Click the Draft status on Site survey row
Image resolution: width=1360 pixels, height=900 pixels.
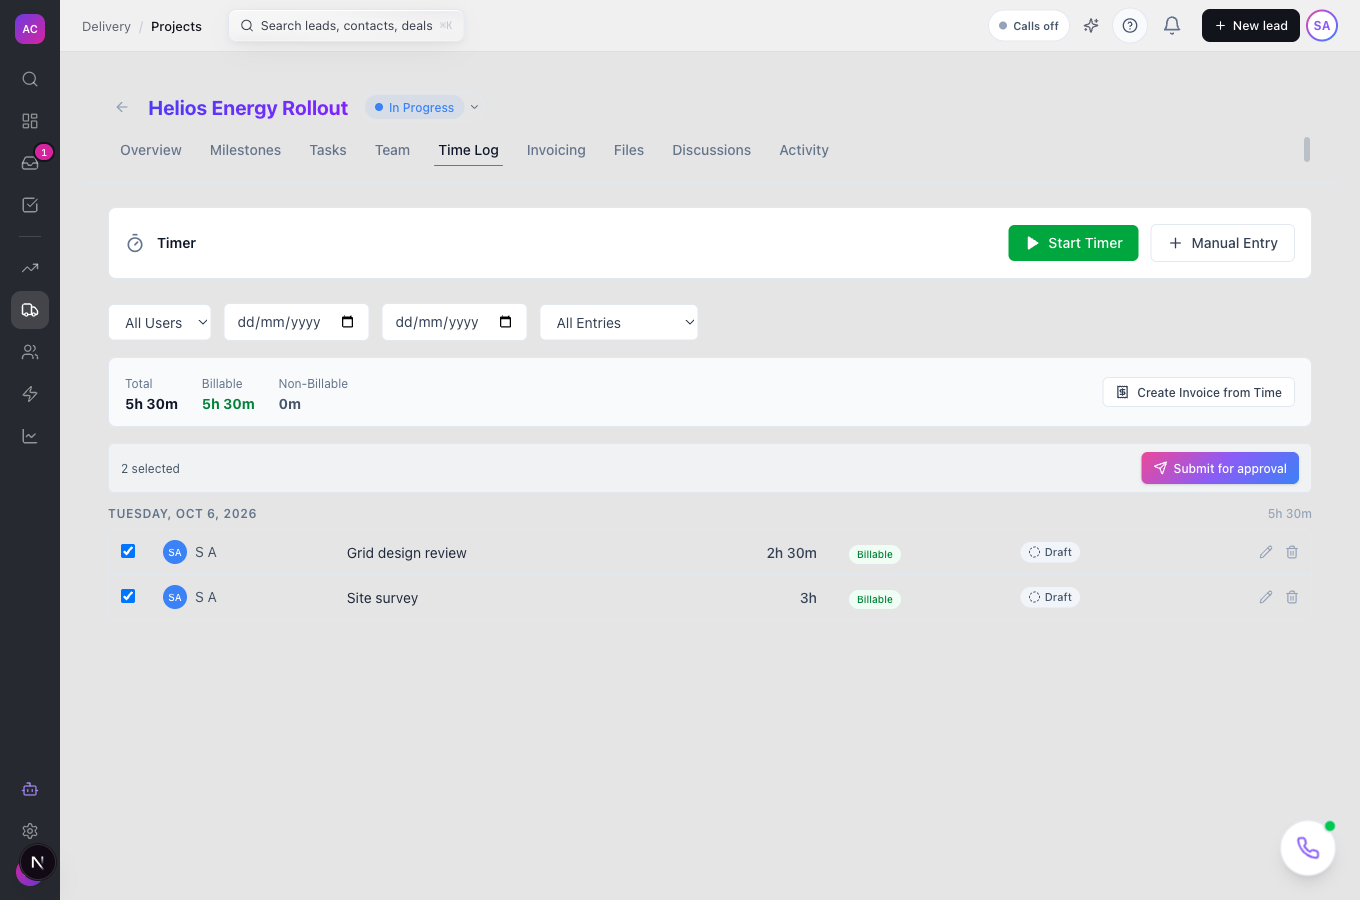(x=1050, y=597)
